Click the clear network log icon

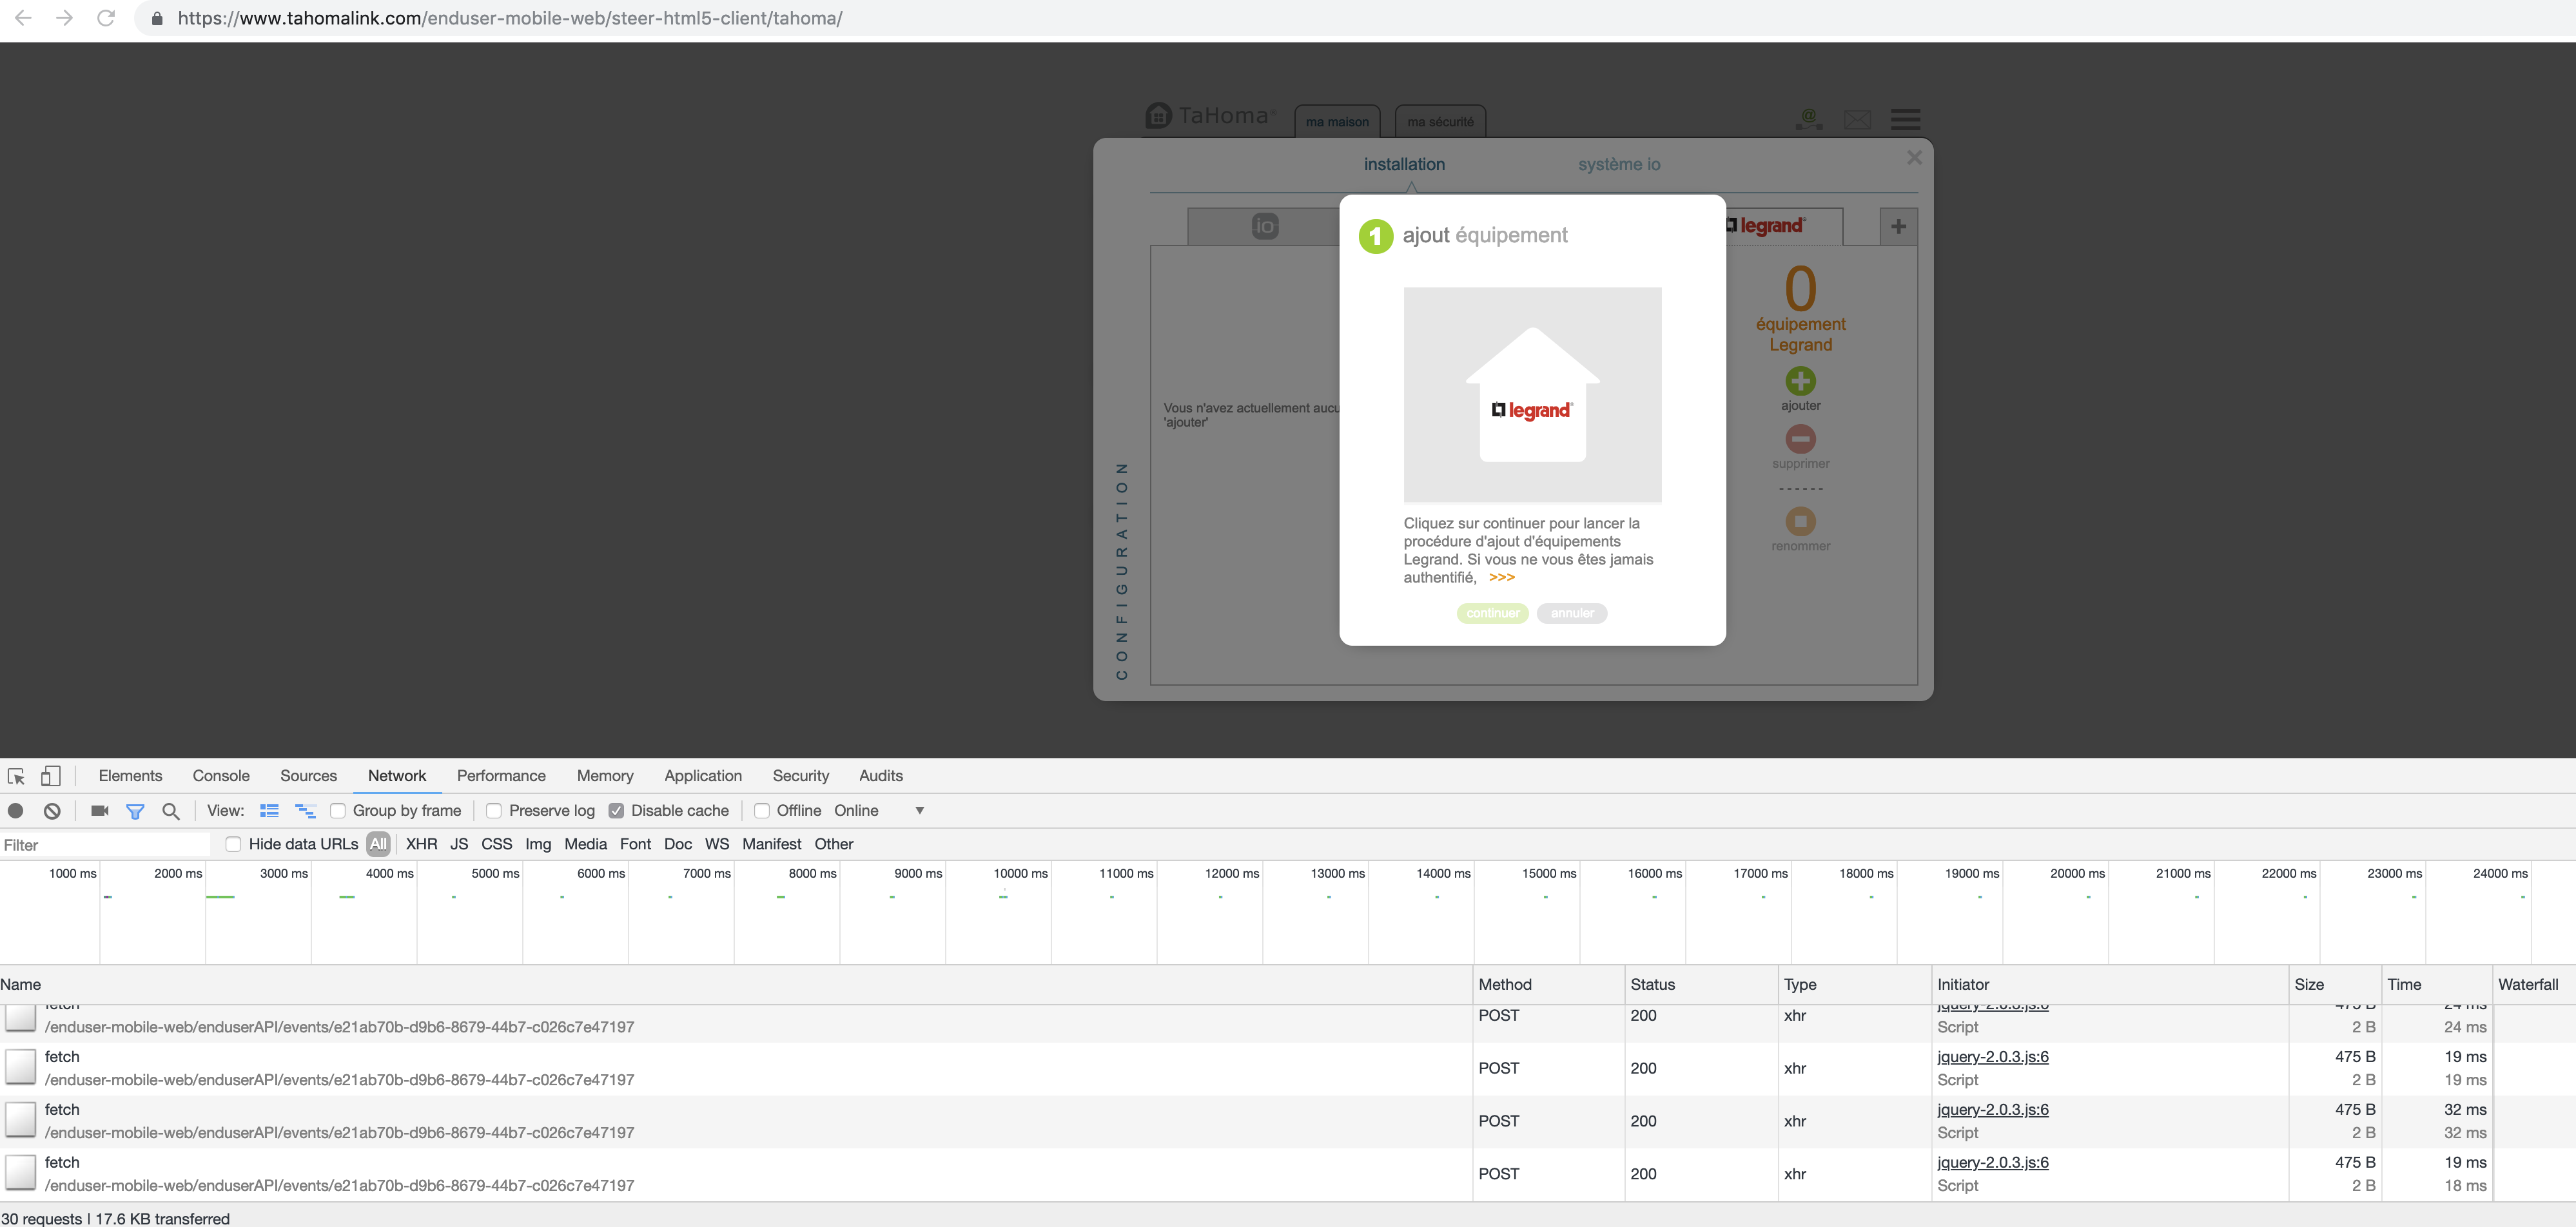tap(52, 811)
